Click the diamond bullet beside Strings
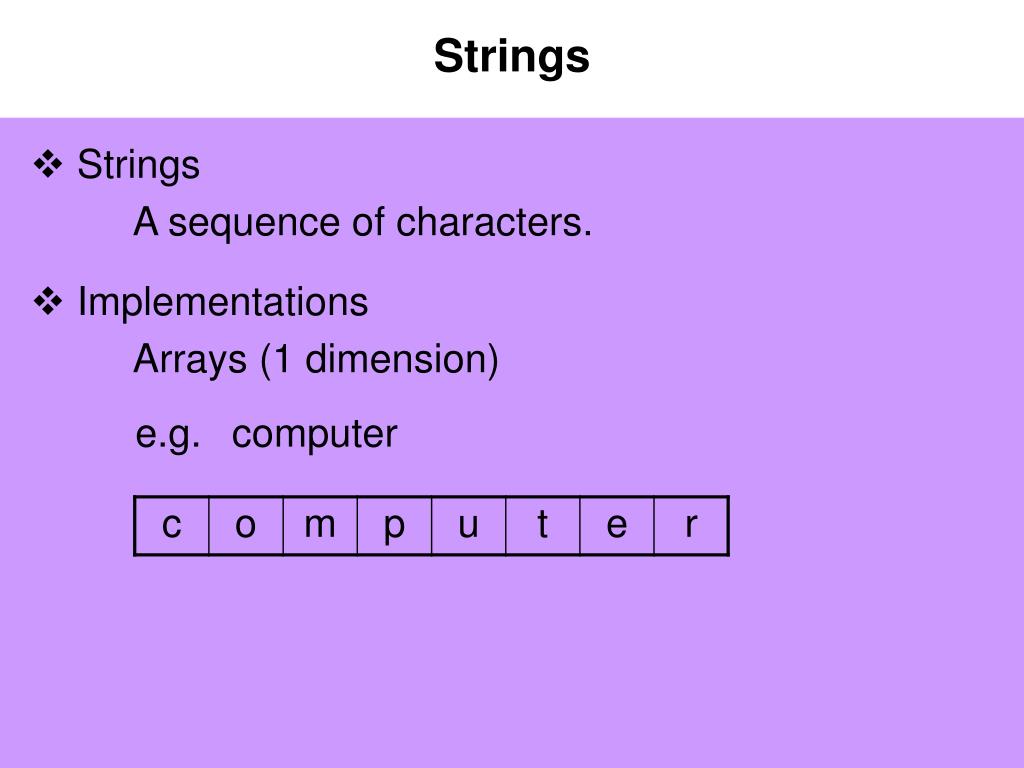Image resolution: width=1024 pixels, height=768 pixels. click(x=48, y=165)
